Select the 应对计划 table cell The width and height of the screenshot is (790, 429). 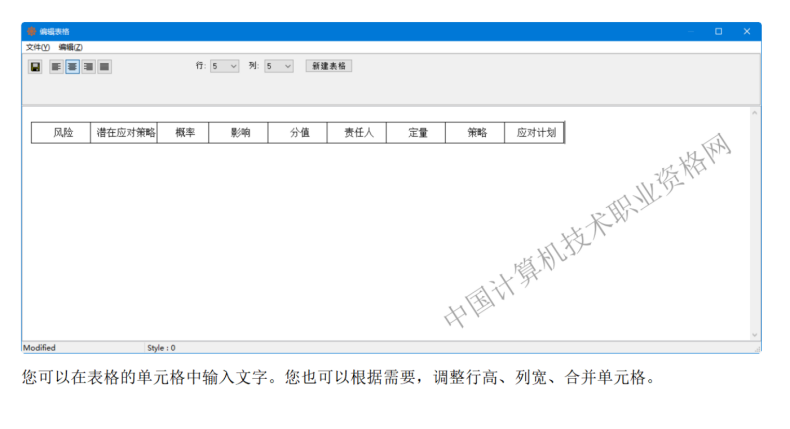pos(535,133)
